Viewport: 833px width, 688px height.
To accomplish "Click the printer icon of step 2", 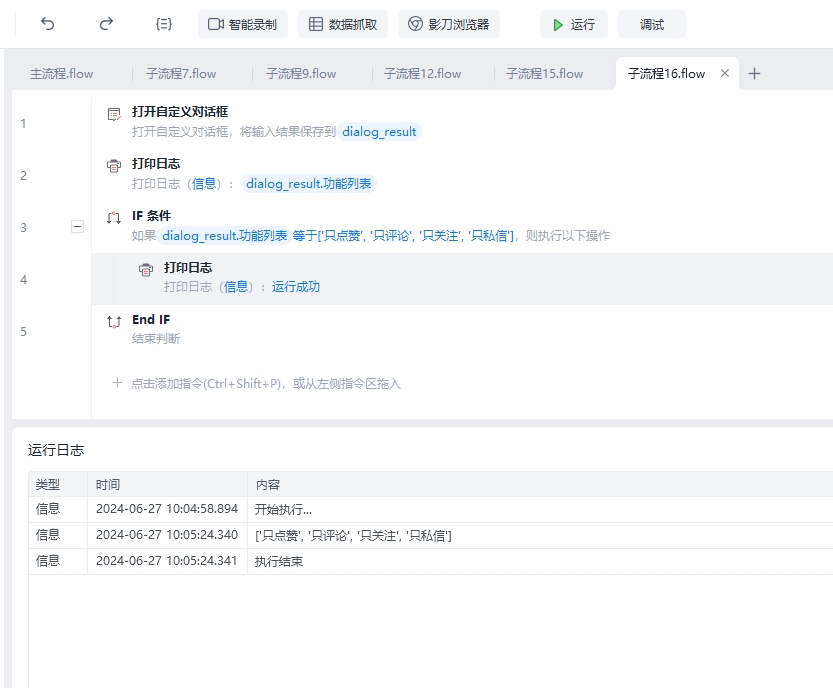I will click(114, 166).
